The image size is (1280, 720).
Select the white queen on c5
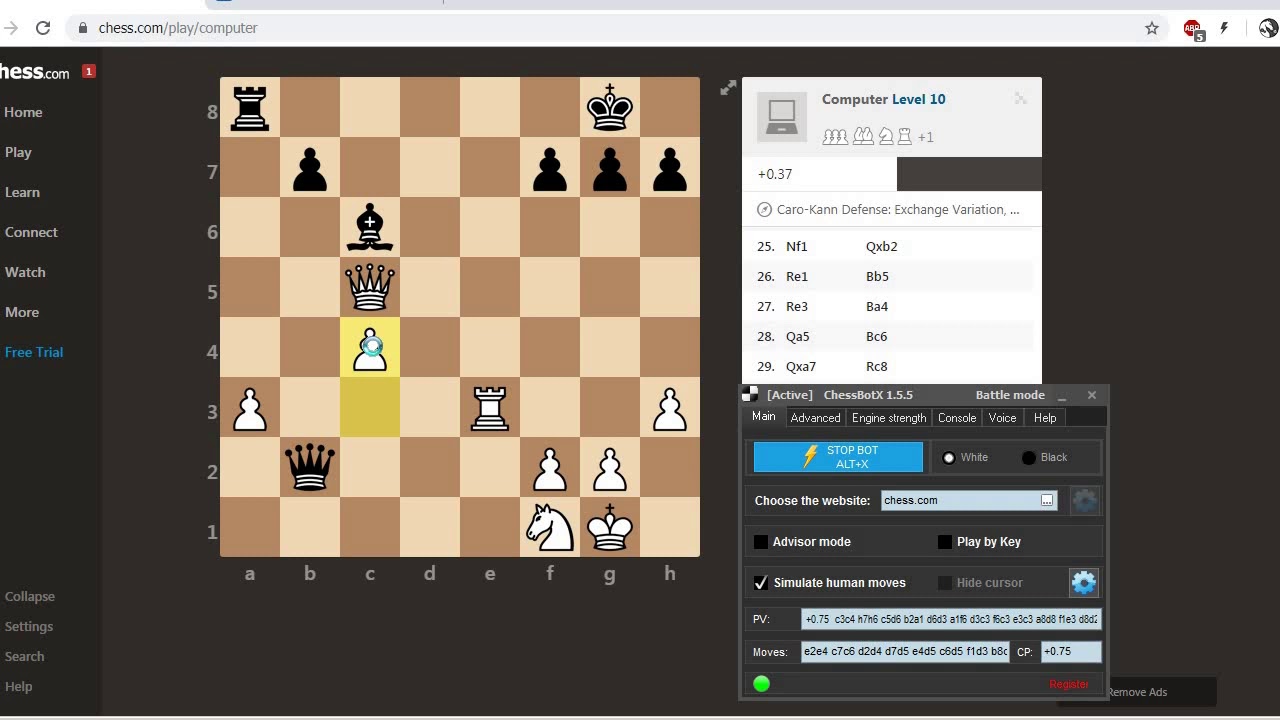[x=370, y=287]
